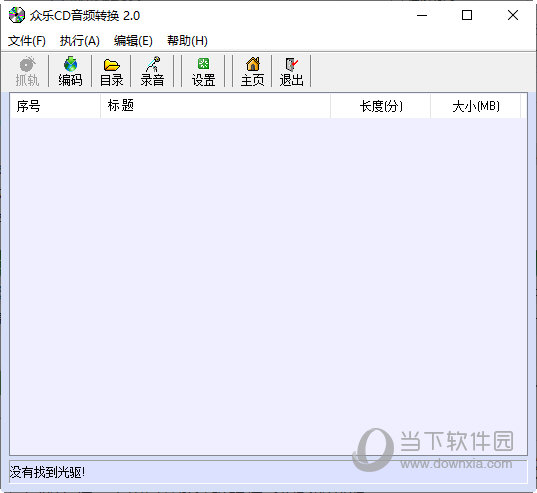Go to the 主页 home page icon

click(252, 71)
